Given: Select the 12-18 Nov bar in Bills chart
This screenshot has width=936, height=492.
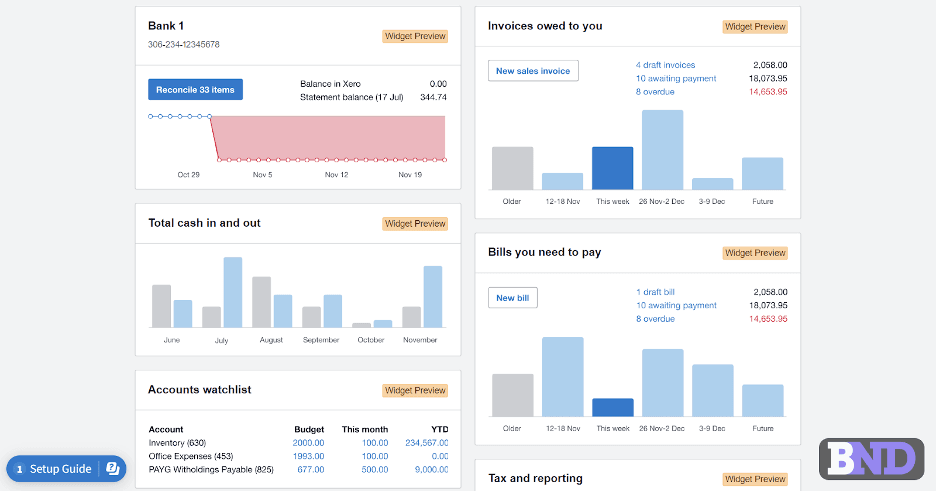Looking at the screenshot, I should 563,377.
